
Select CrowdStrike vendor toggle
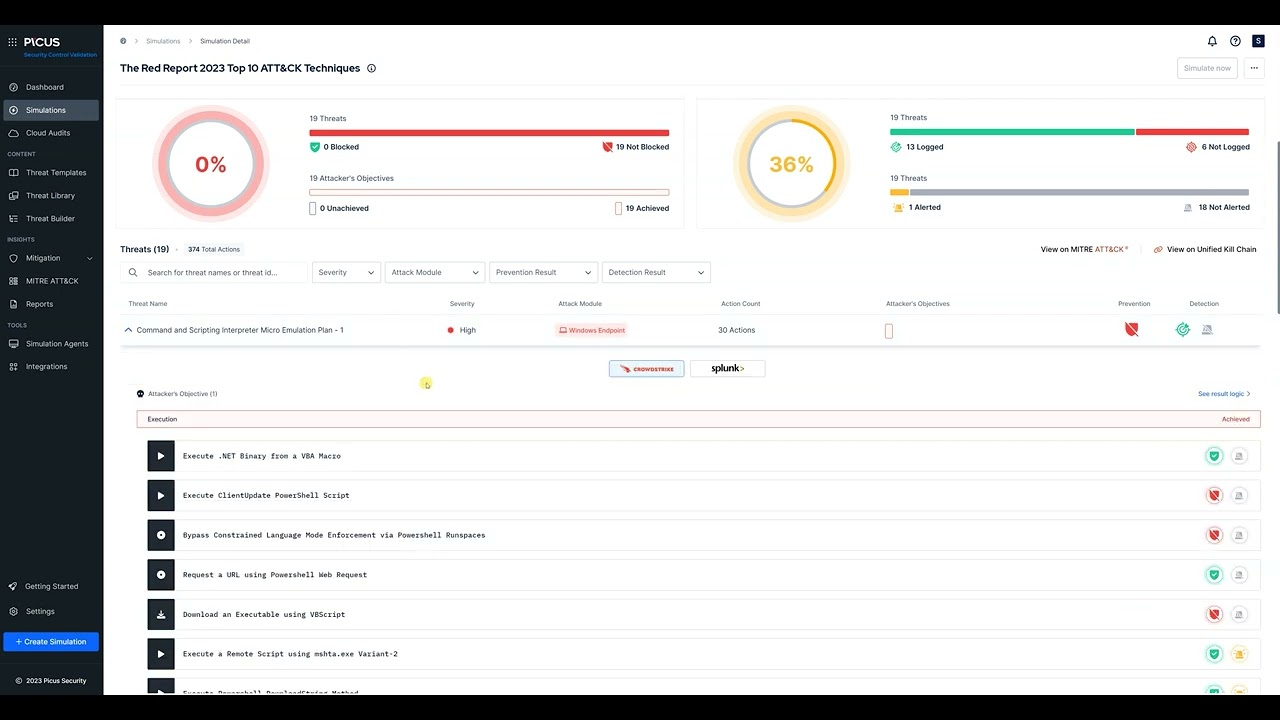click(x=646, y=369)
